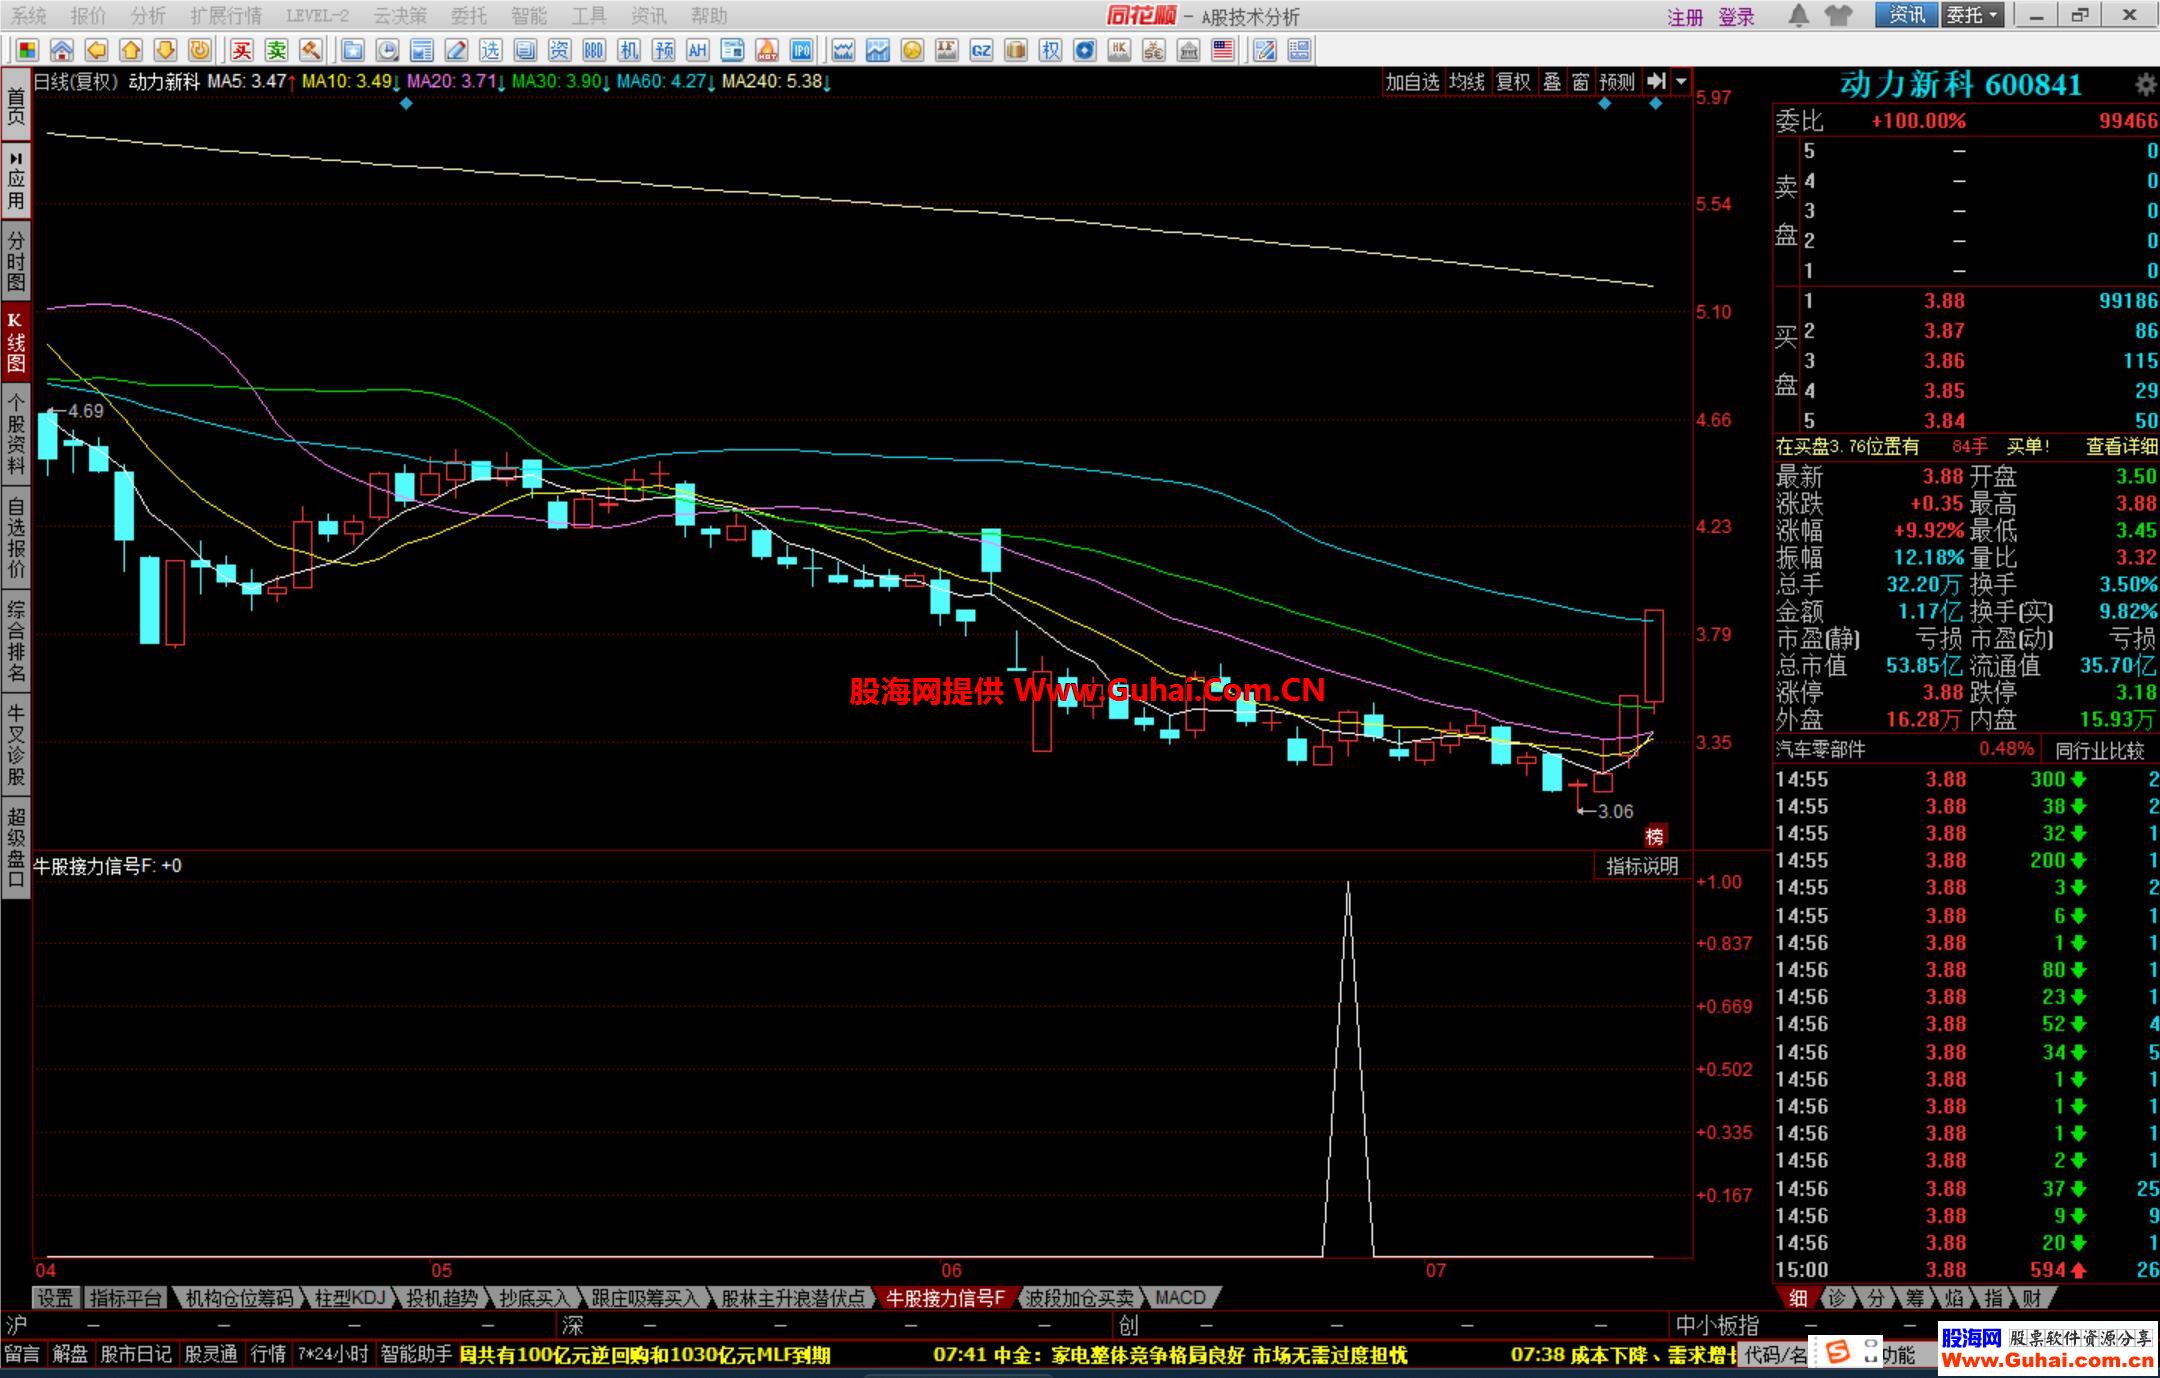This screenshot has height=1378, width=2160.
Task: Open 指标说明 indicator description
Action: (x=1642, y=866)
